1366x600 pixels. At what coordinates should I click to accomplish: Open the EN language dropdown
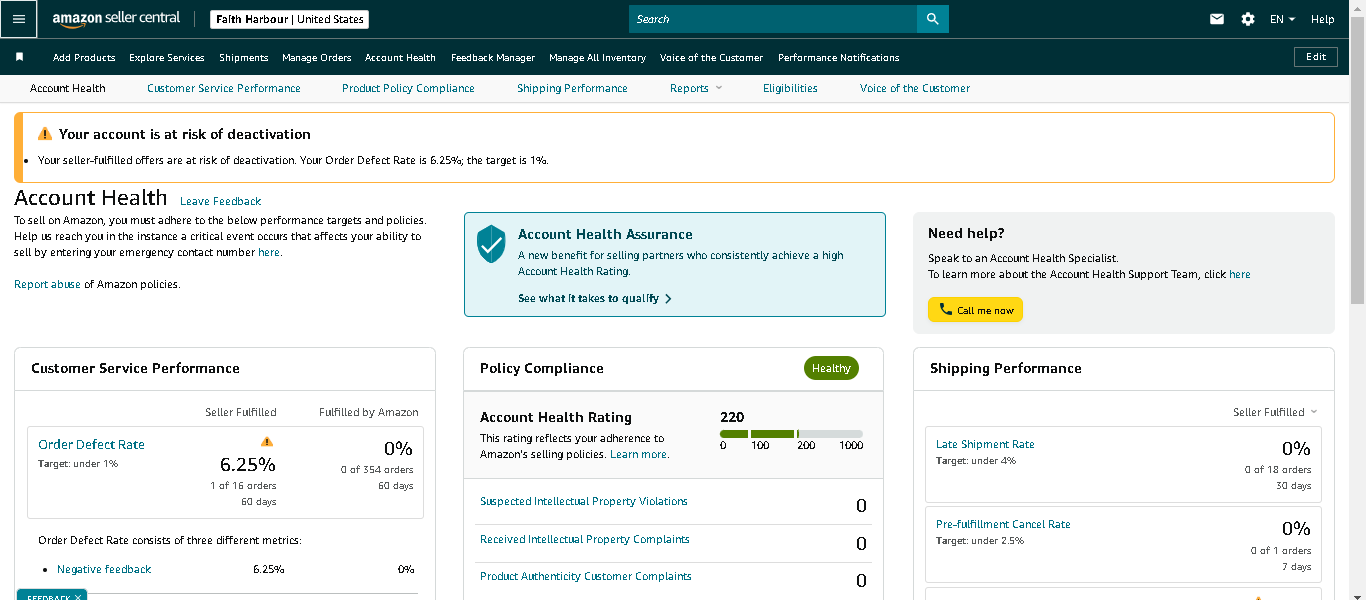tap(1282, 19)
